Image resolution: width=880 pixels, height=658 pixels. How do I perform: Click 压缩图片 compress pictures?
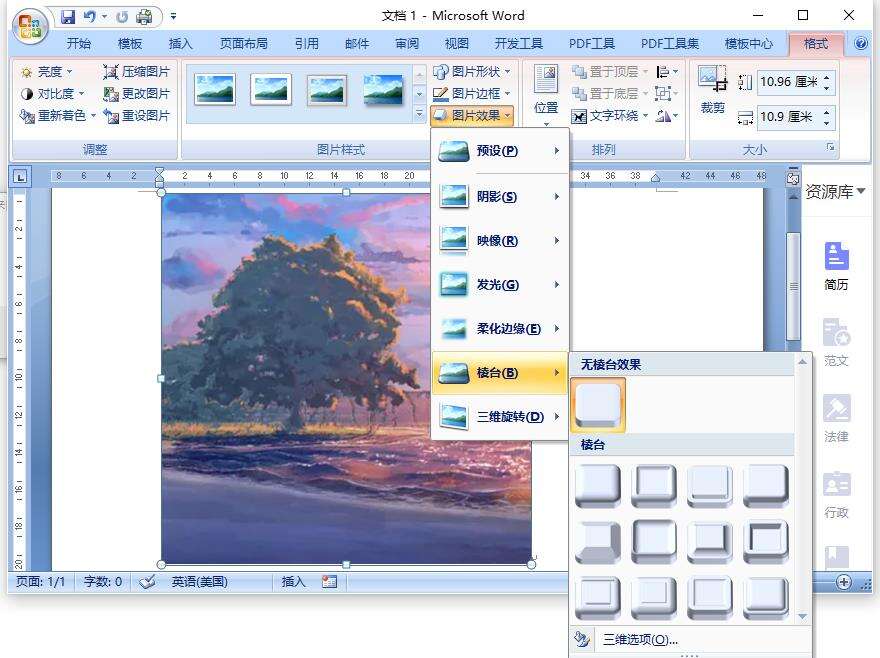tap(136, 71)
